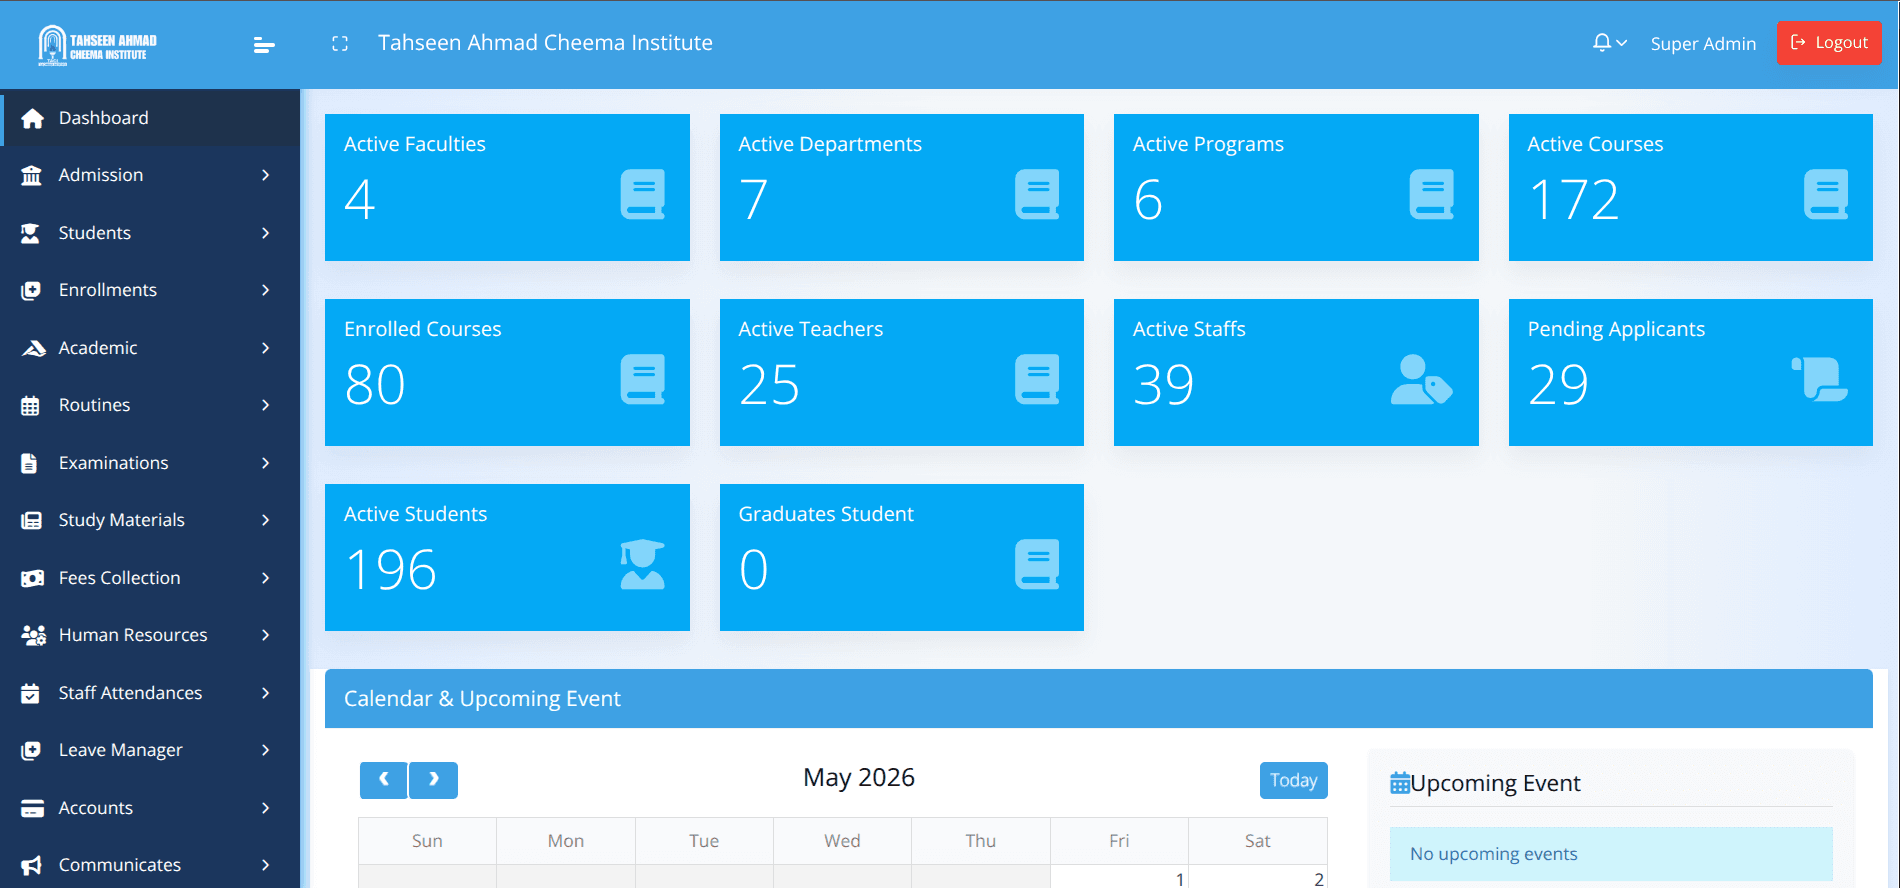
Task: Click the Enrollments sidebar icon
Action: tap(31, 290)
